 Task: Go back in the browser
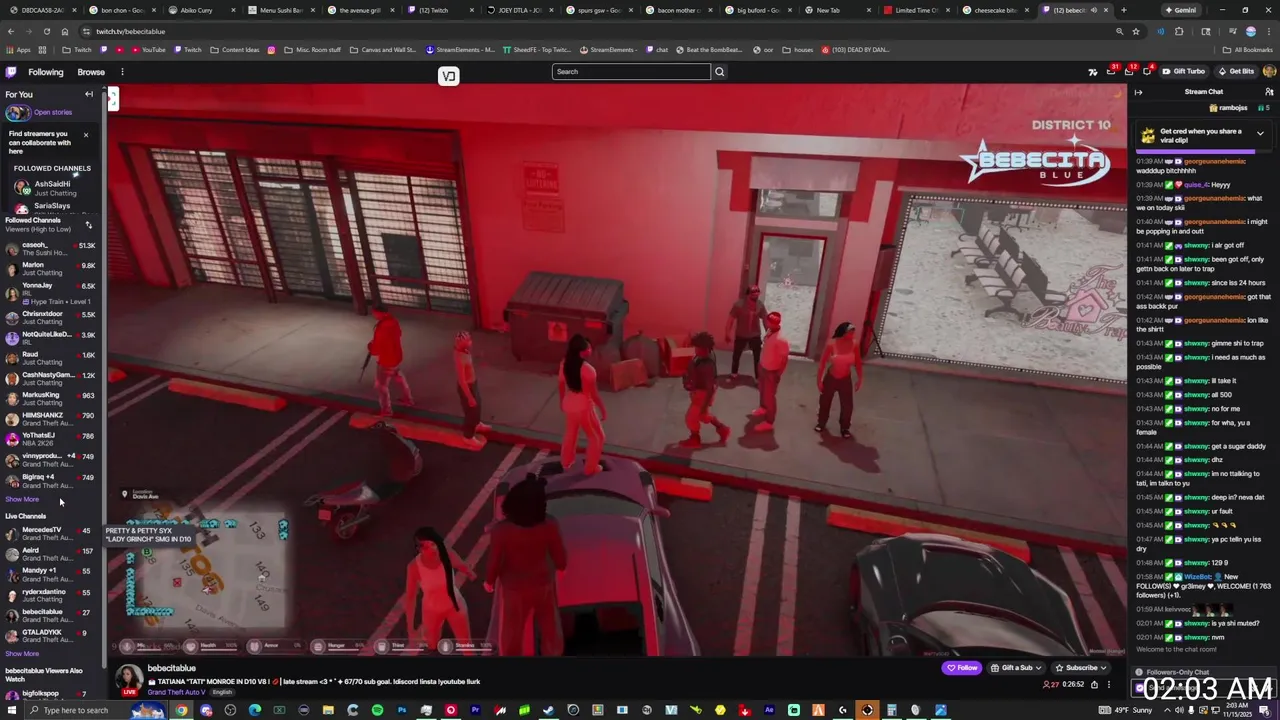point(11,31)
